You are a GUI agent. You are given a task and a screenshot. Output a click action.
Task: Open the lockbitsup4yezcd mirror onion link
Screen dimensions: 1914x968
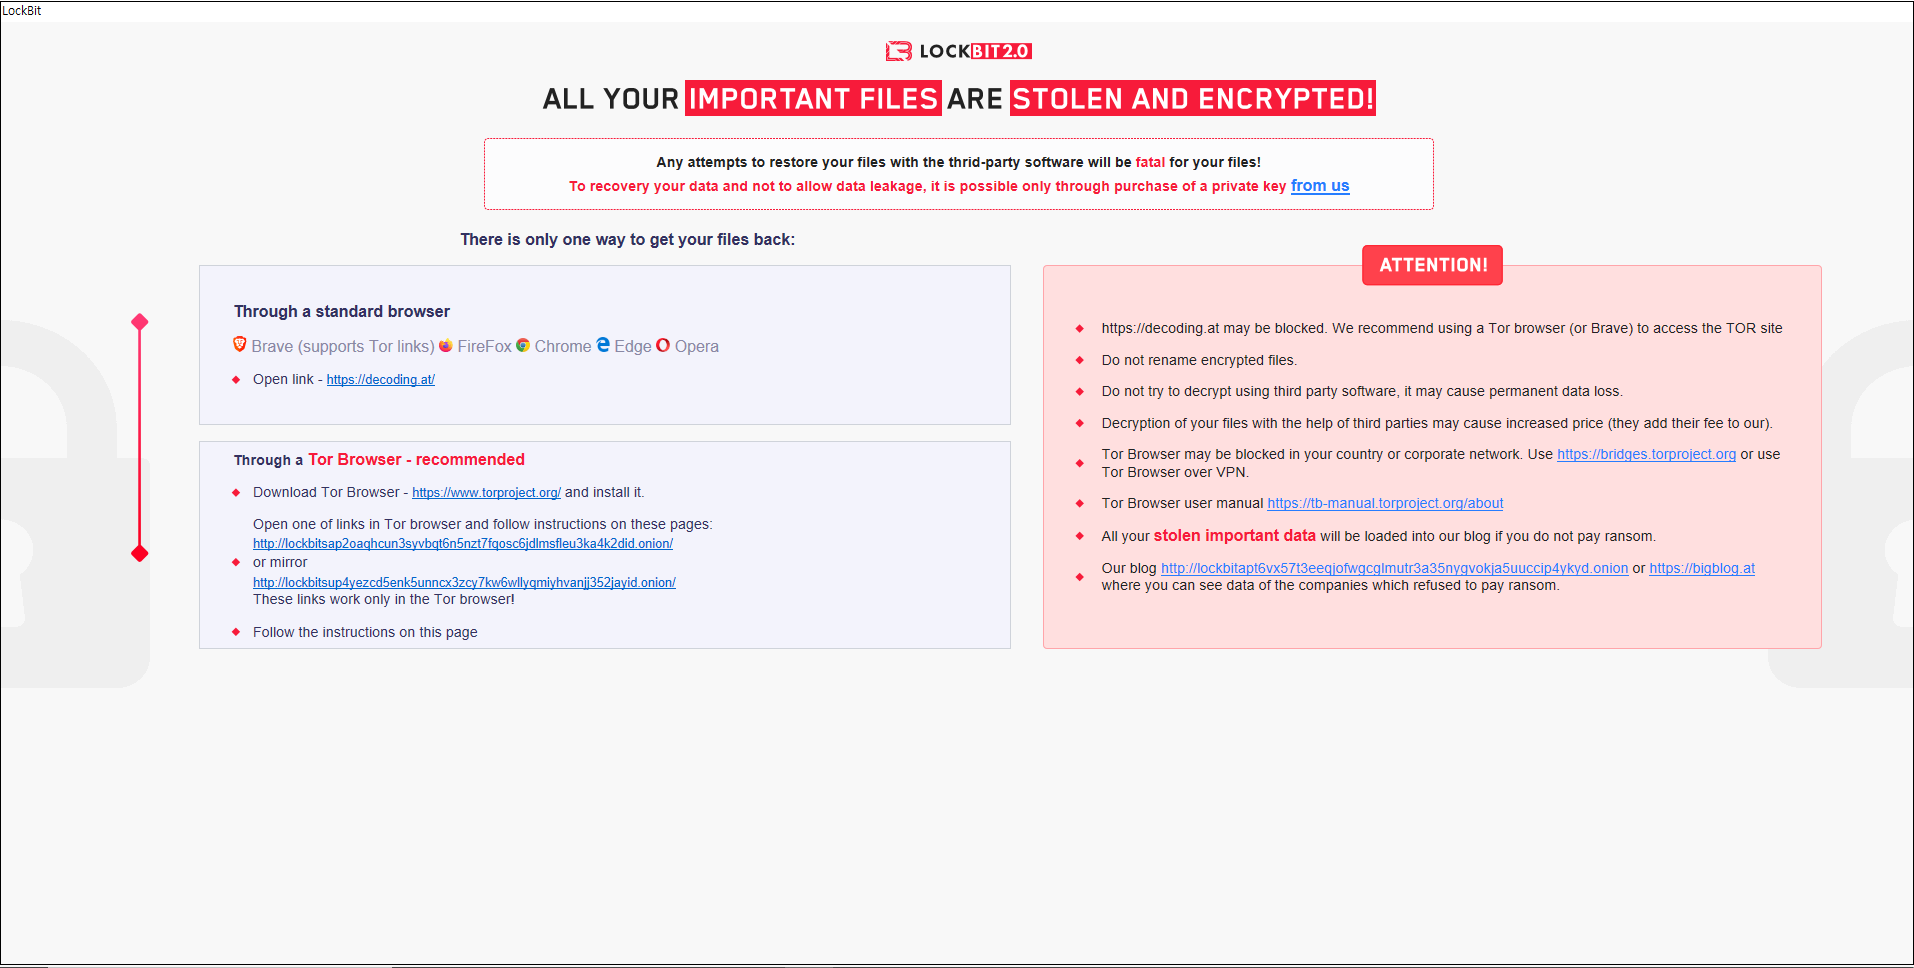[464, 582]
